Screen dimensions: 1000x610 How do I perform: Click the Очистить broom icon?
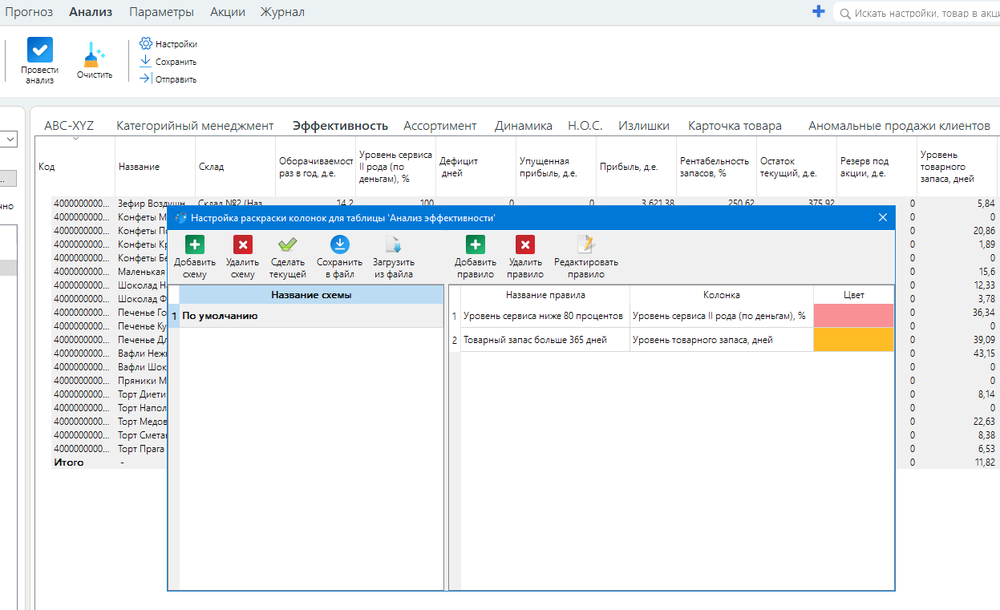click(x=94, y=54)
